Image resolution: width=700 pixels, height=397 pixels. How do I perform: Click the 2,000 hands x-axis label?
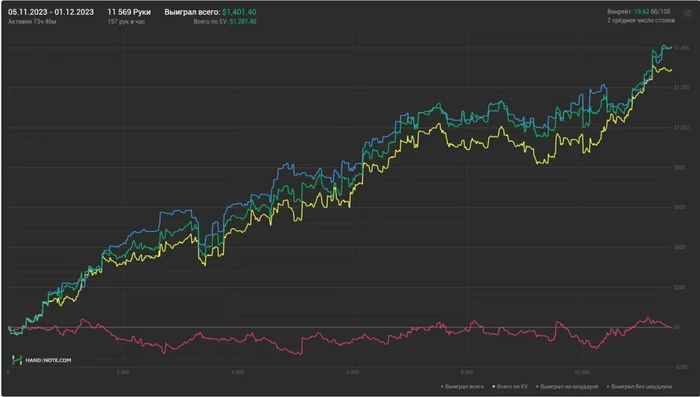tap(123, 372)
